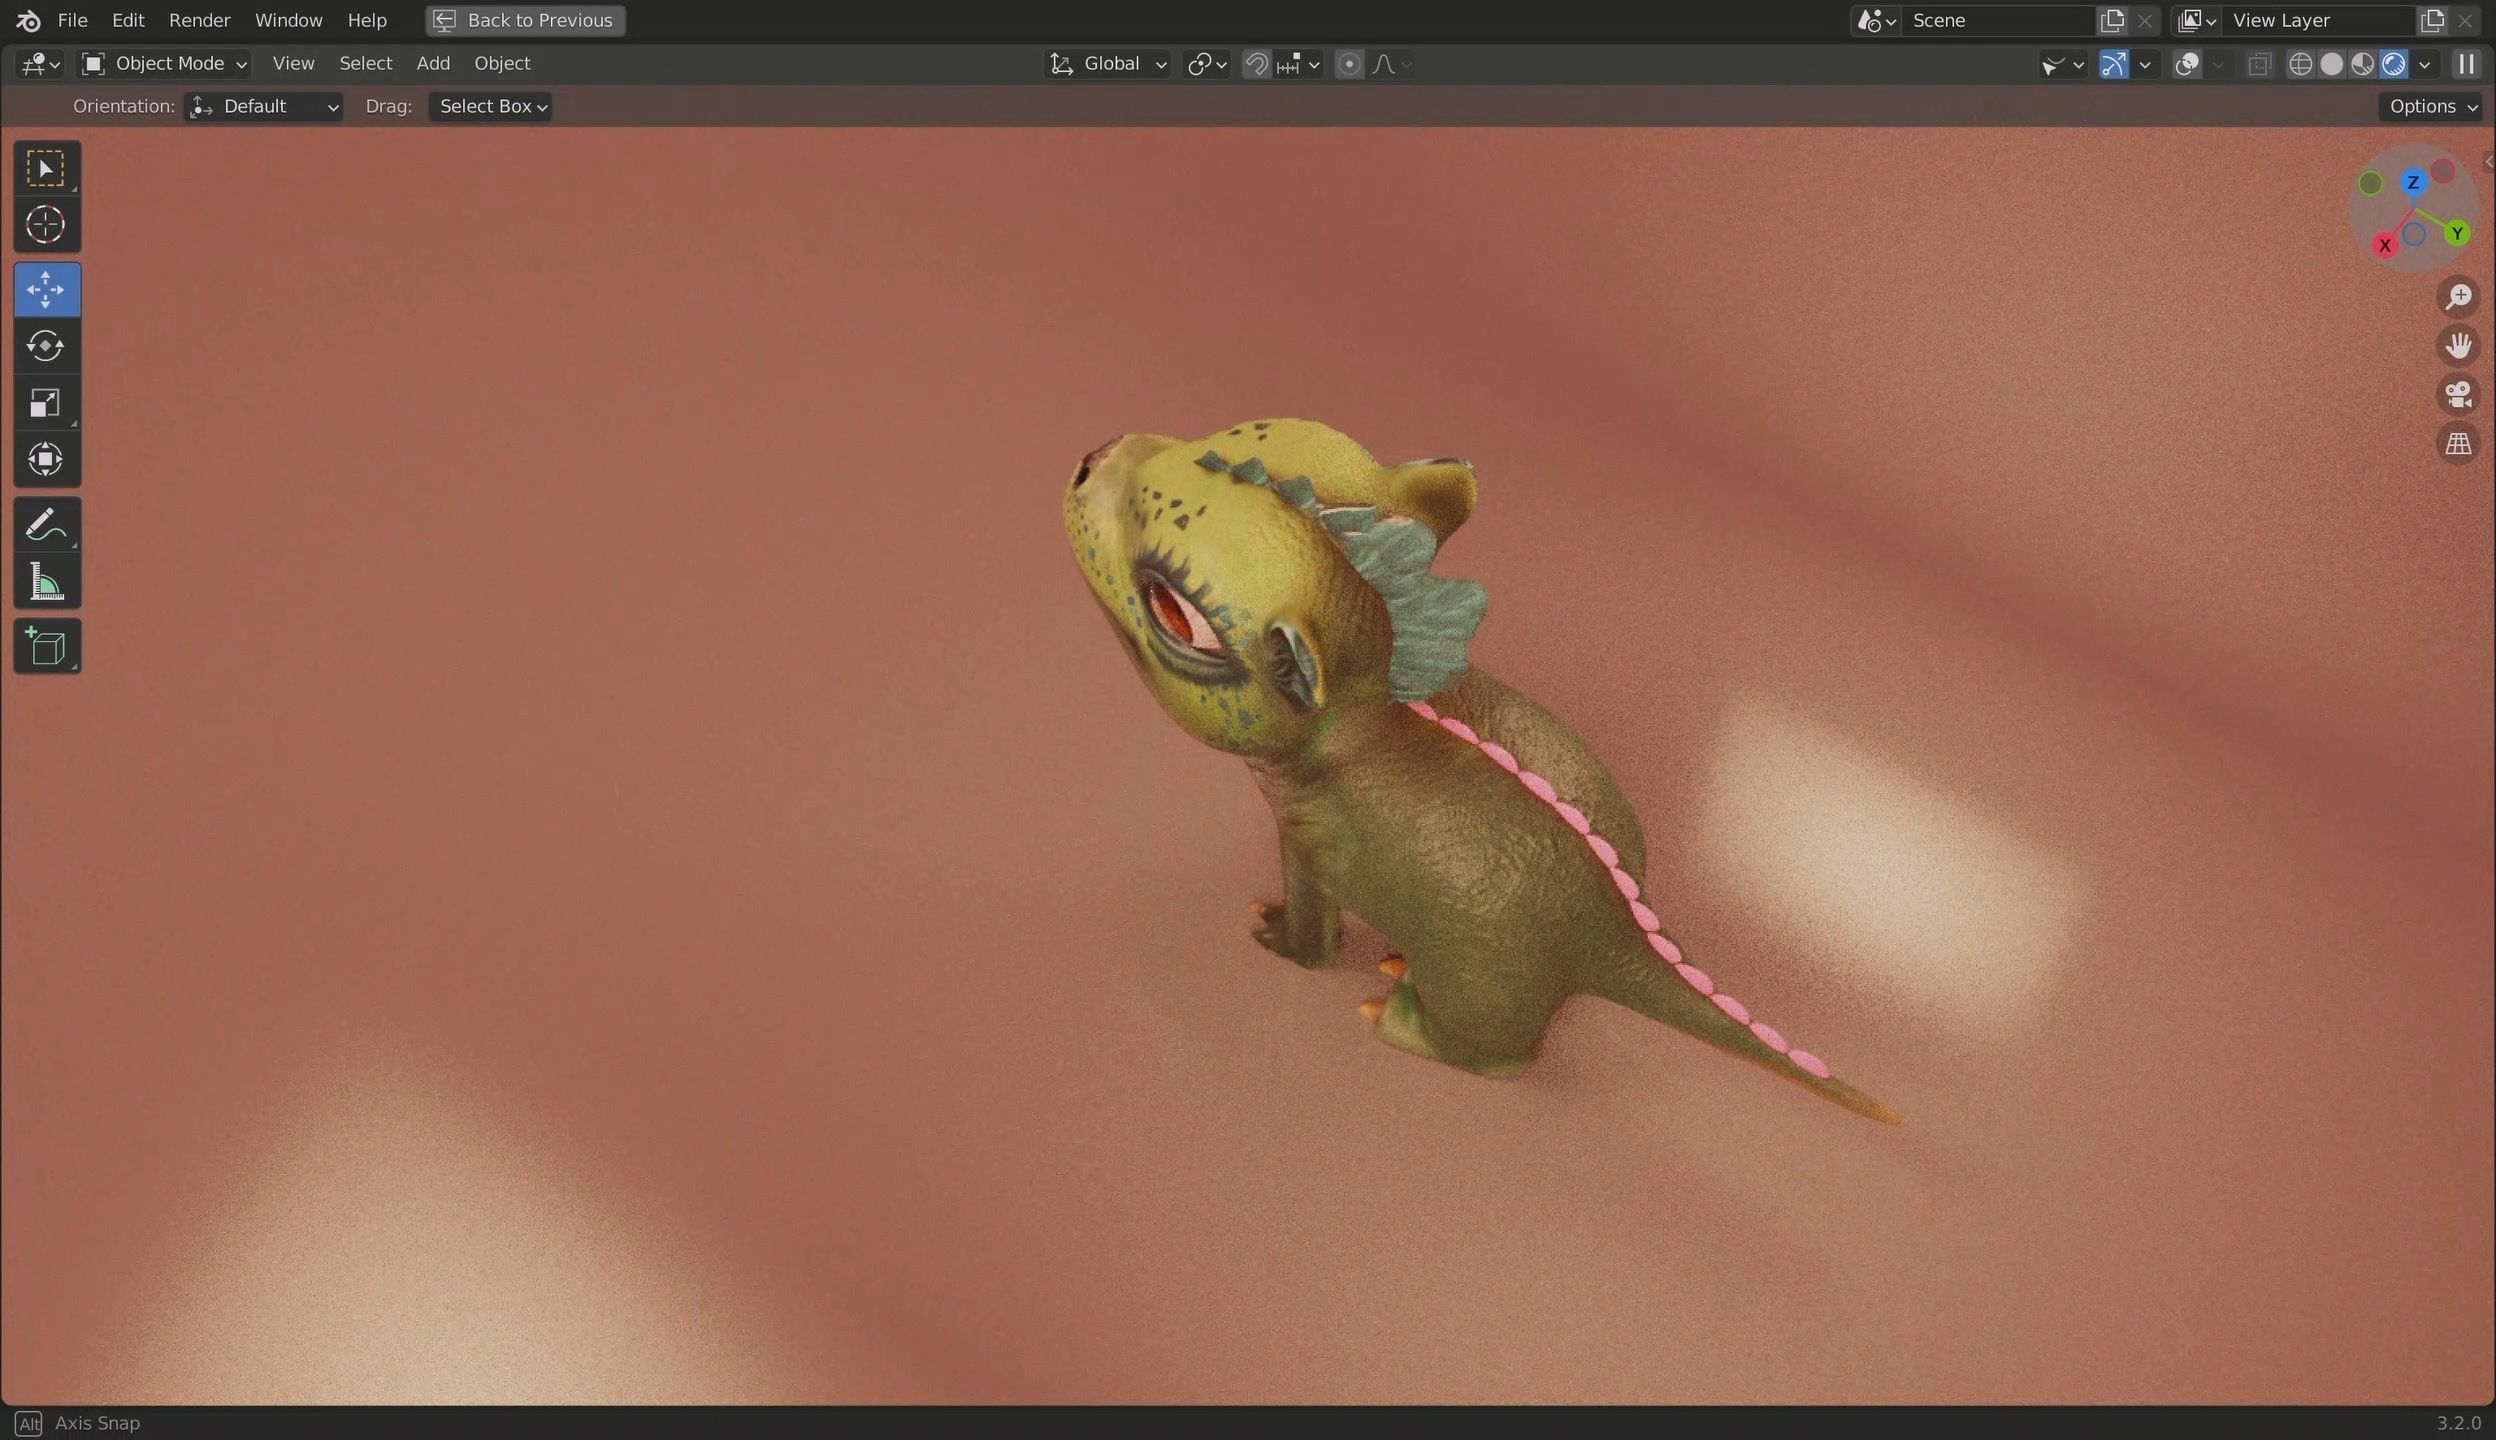Viewport: 2496px width, 1440px height.
Task: Open the snapping options dropdown
Action: coord(1298,64)
